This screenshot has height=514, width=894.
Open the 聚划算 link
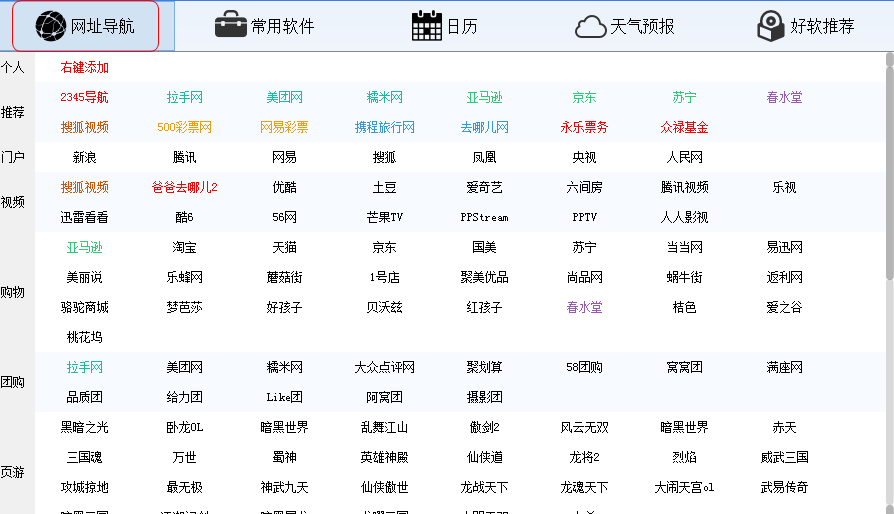484,368
